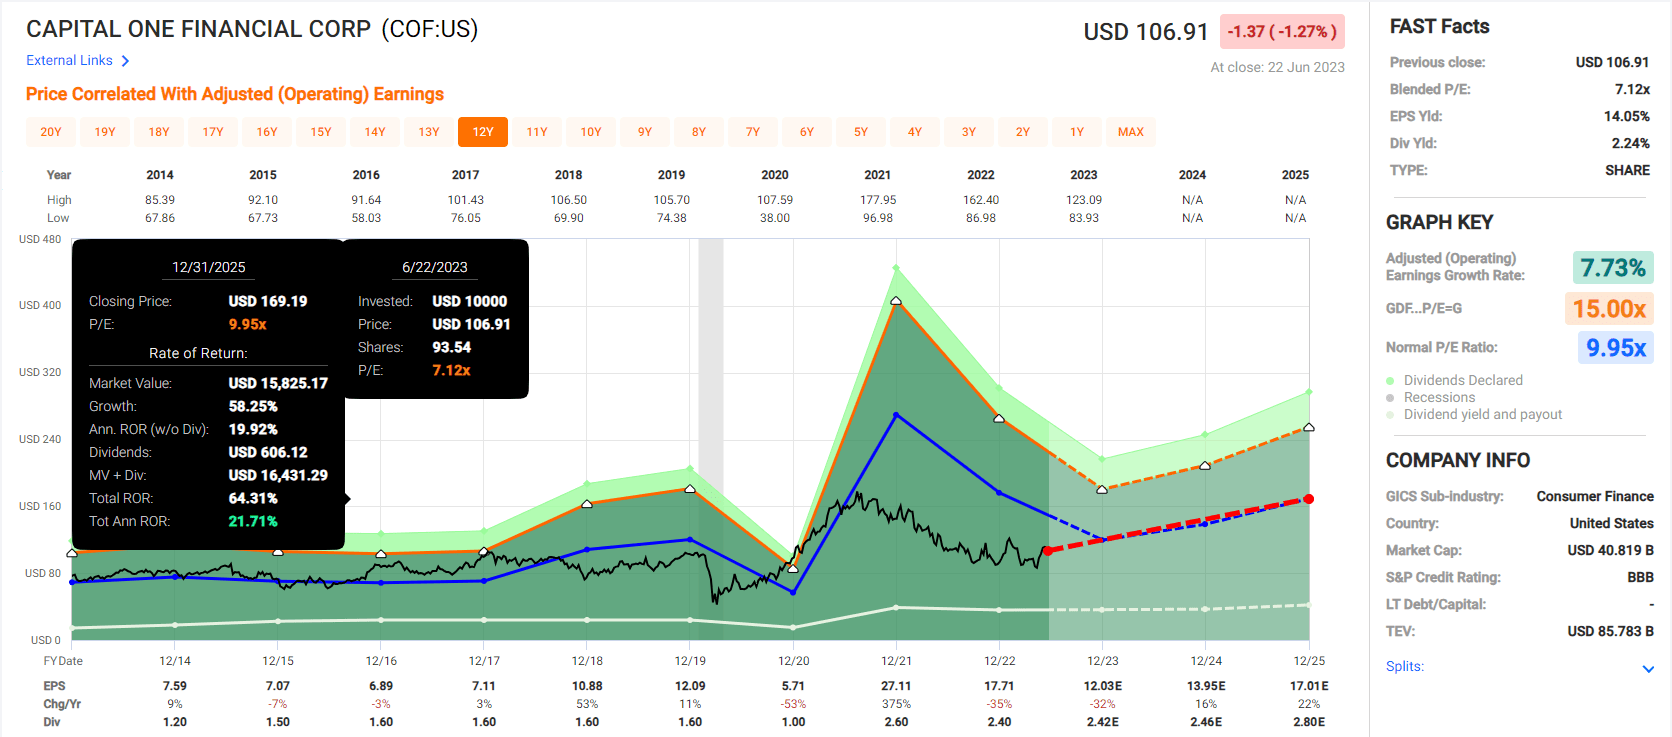1672x737 pixels.
Task: Click the 12/25 EPS estimate 17.01E
Action: pos(1309,686)
